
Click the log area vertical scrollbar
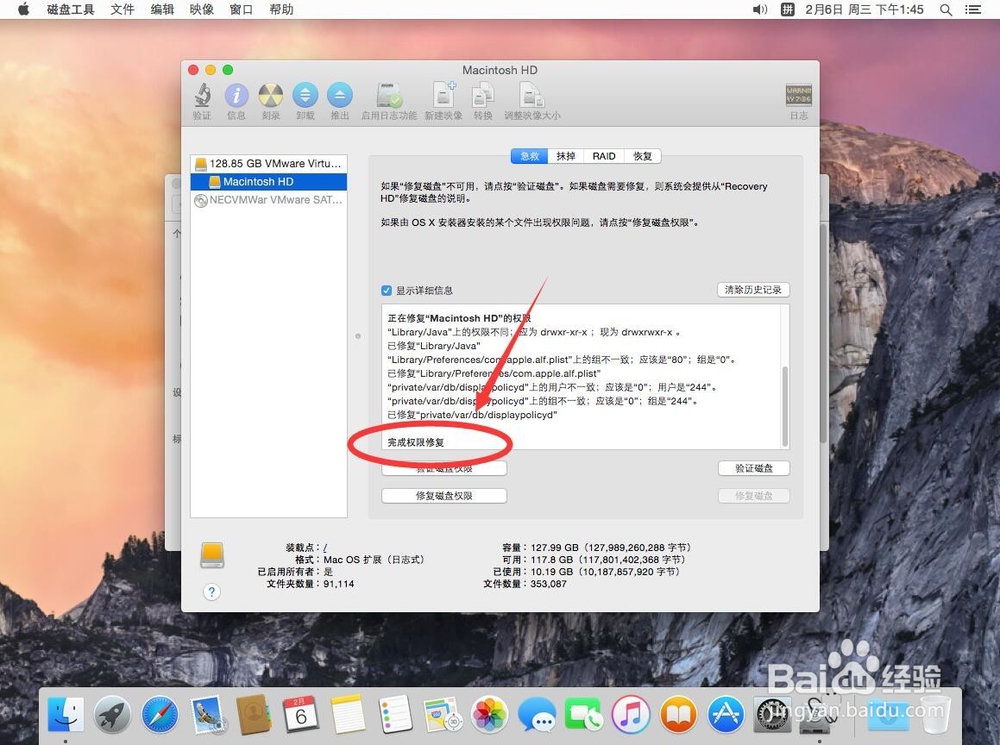(x=784, y=406)
